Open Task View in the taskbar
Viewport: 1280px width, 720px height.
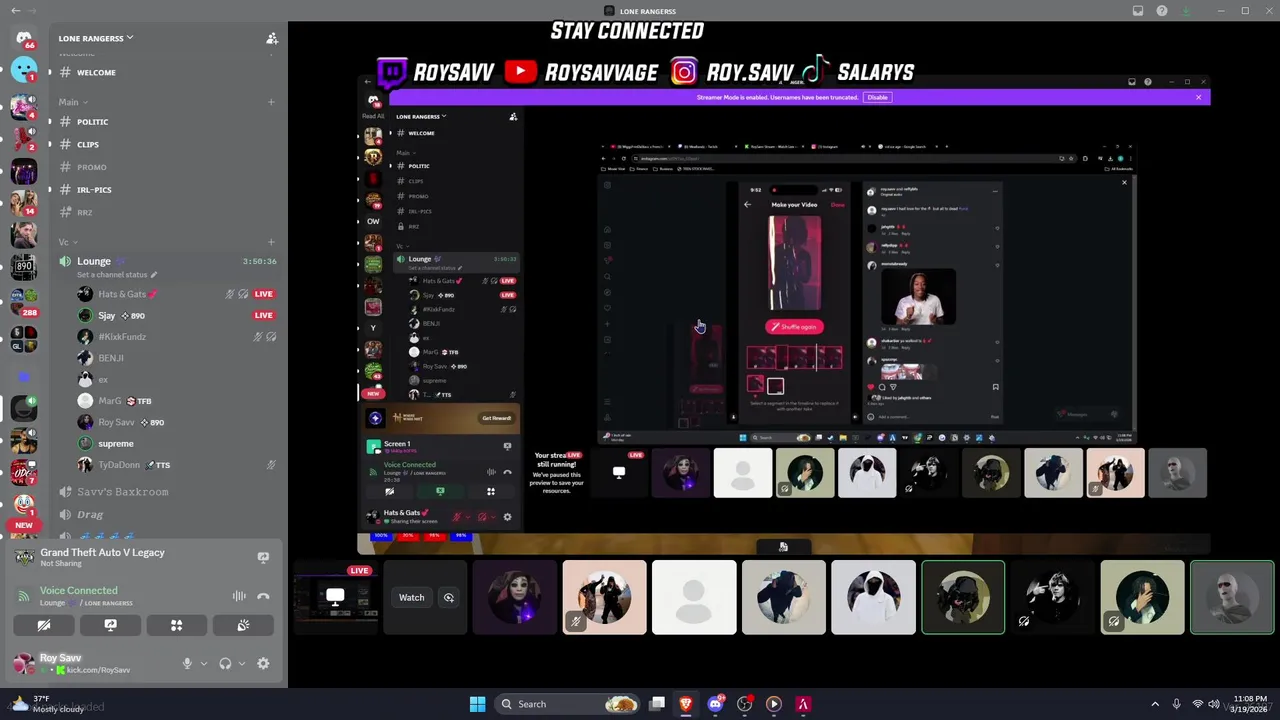pyautogui.click(x=657, y=704)
